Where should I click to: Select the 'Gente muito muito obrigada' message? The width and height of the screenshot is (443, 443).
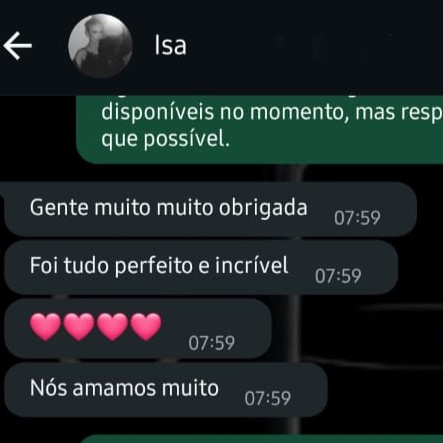pyautogui.click(x=210, y=209)
